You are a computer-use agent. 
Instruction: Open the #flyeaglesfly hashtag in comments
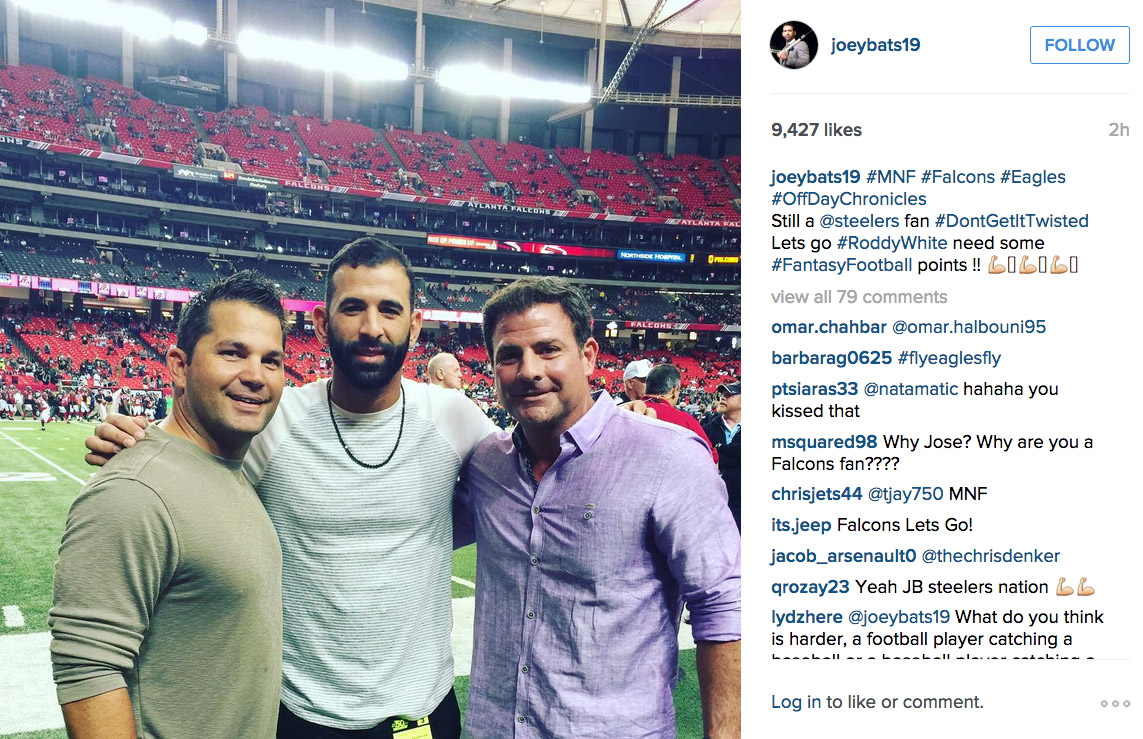coord(949,358)
